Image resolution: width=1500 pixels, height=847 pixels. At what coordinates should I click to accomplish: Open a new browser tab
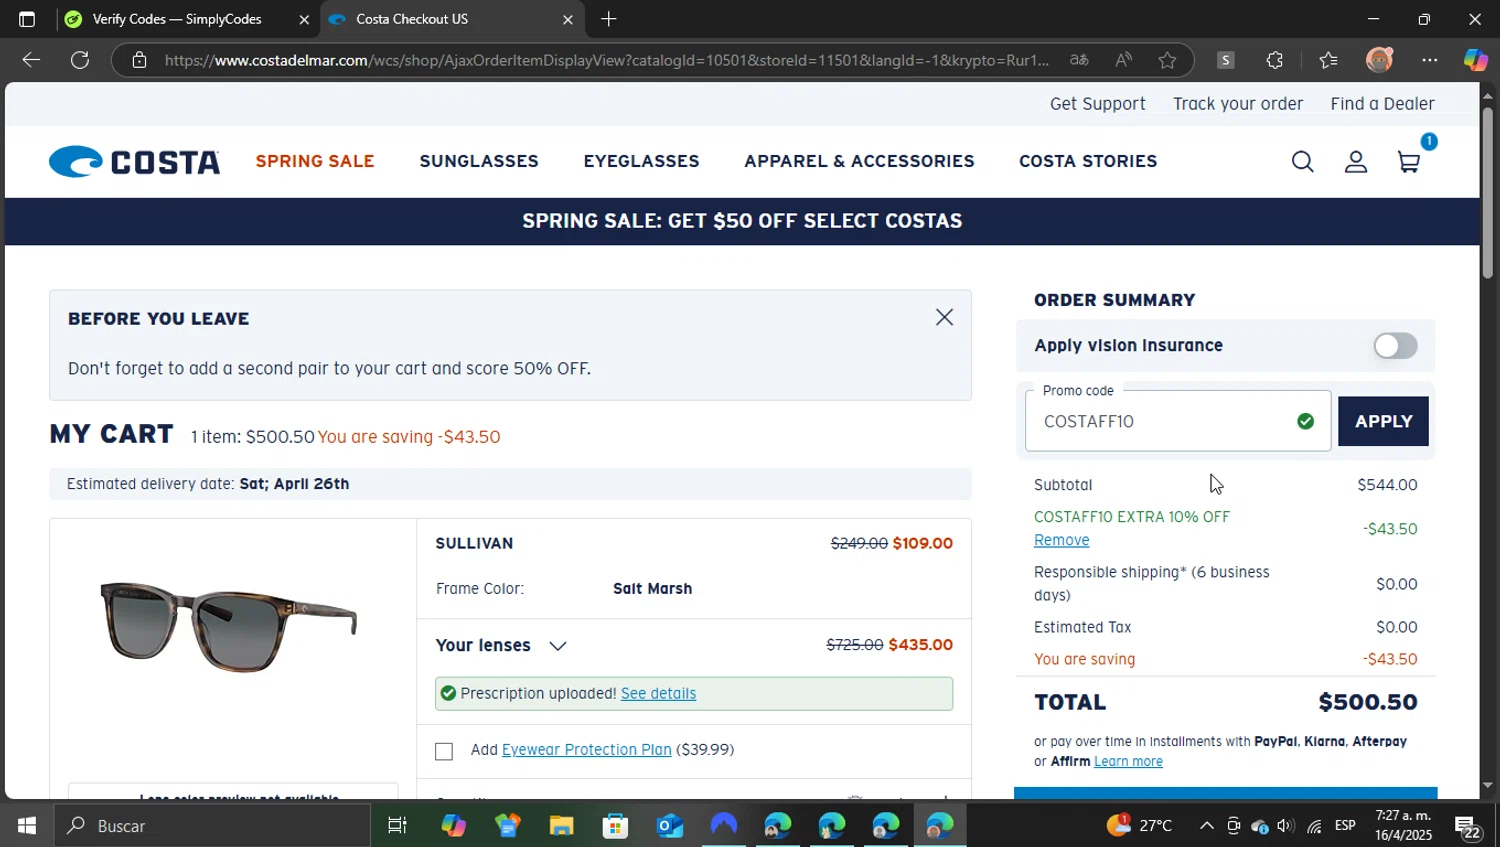[x=608, y=19]
